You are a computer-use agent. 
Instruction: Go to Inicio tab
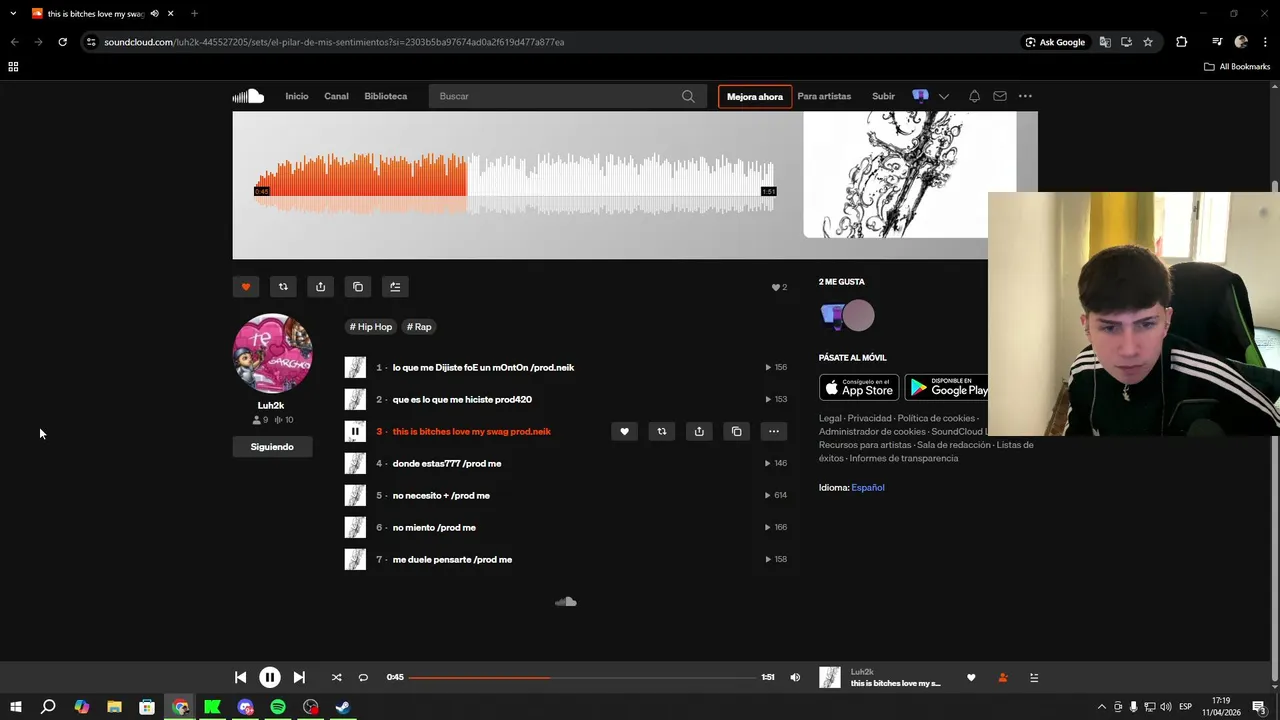(x=297, y=96)
